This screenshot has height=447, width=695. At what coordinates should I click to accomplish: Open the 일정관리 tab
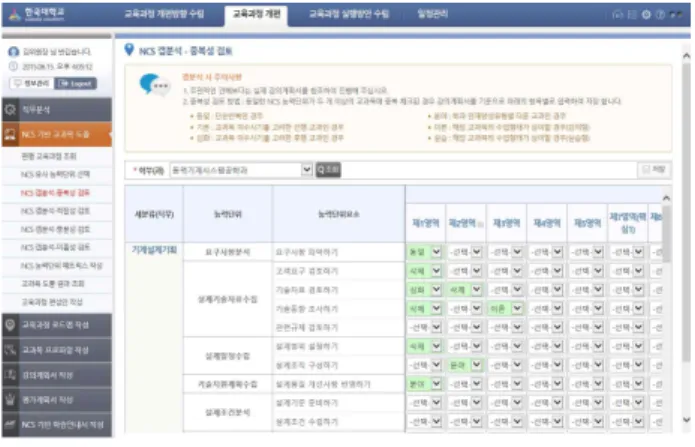tap(433, 14)
